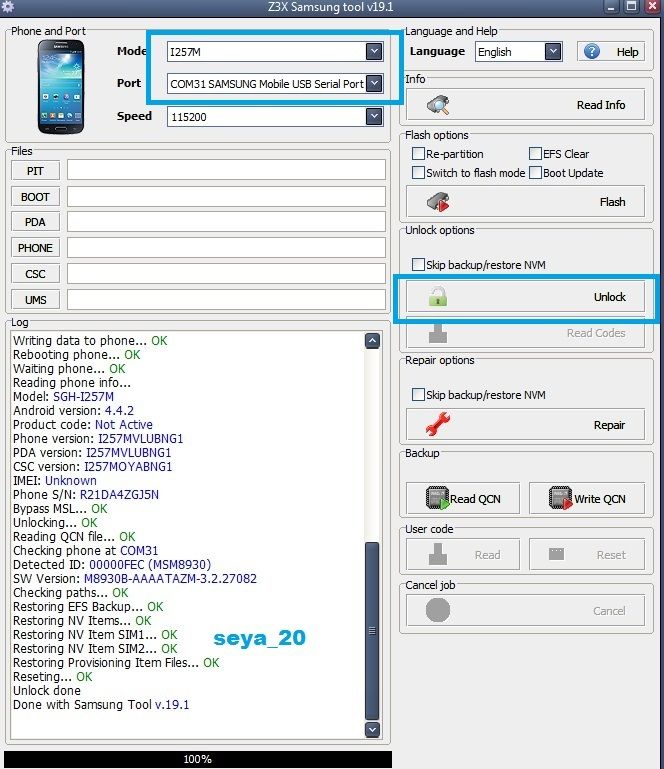Click the Read QCN chip icon
The height and width of the screenshot is (769, 664).
click(x=437, y=498)
